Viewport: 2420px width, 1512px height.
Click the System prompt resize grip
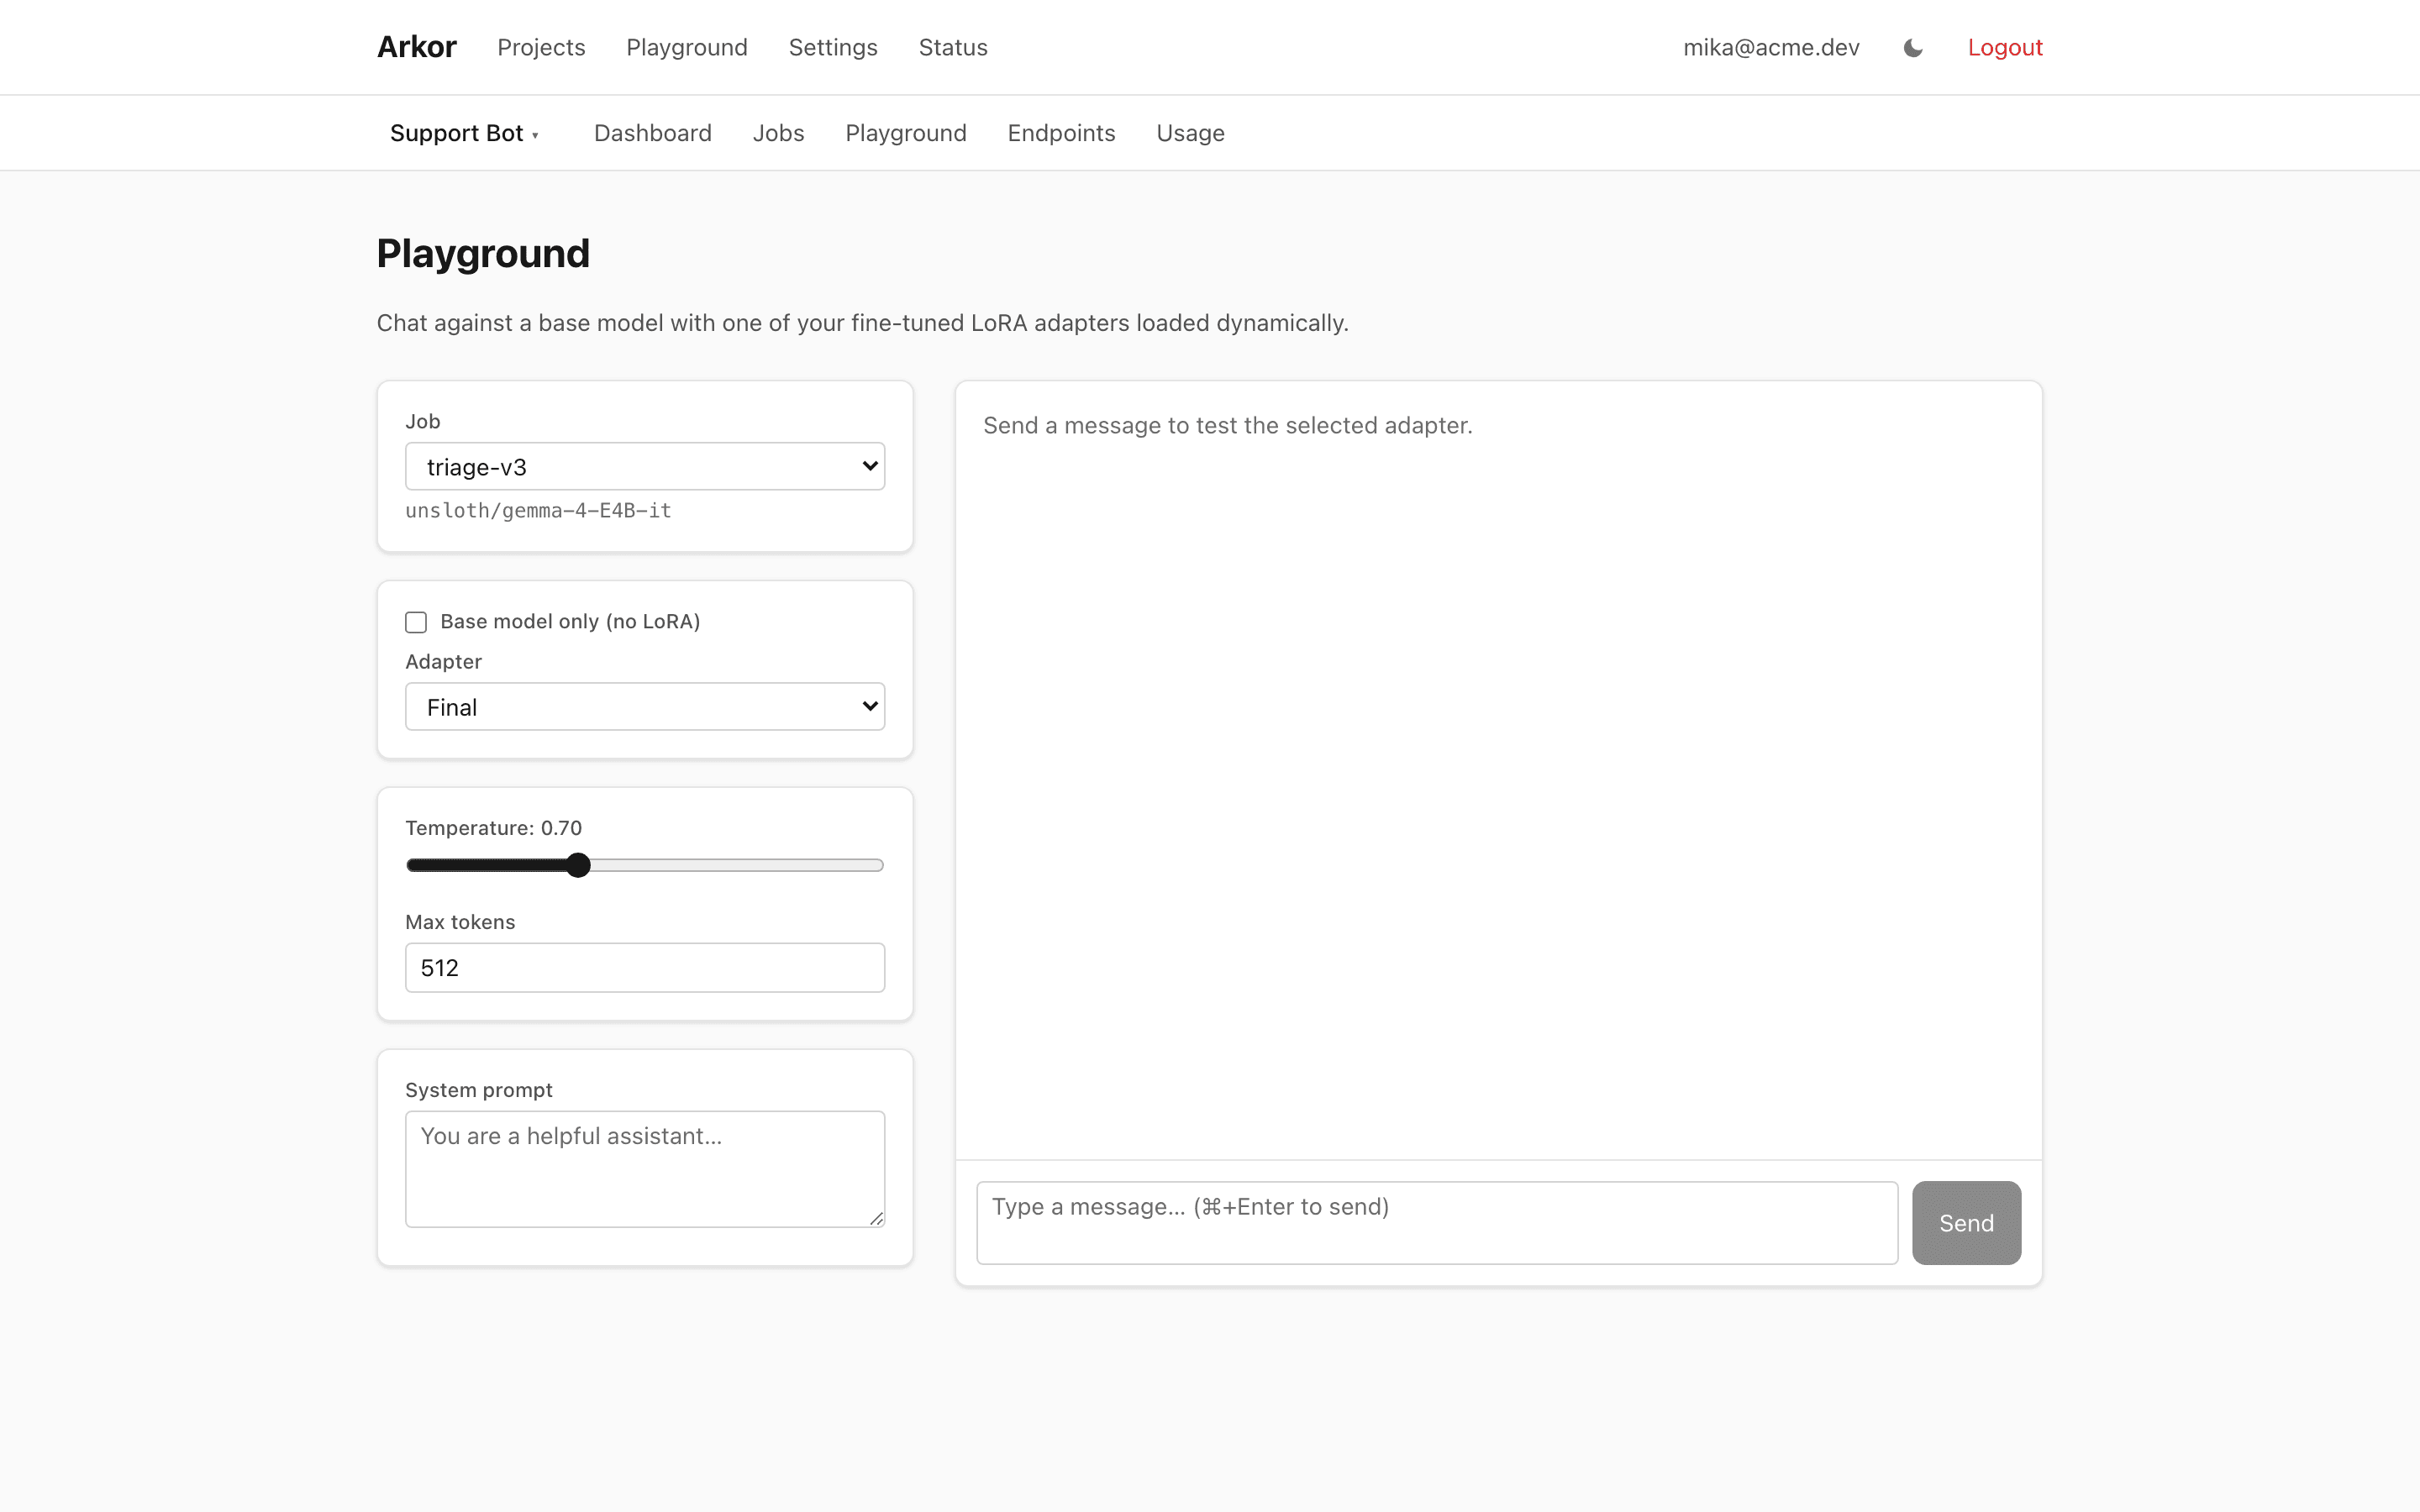click(x=876, y=1218)
